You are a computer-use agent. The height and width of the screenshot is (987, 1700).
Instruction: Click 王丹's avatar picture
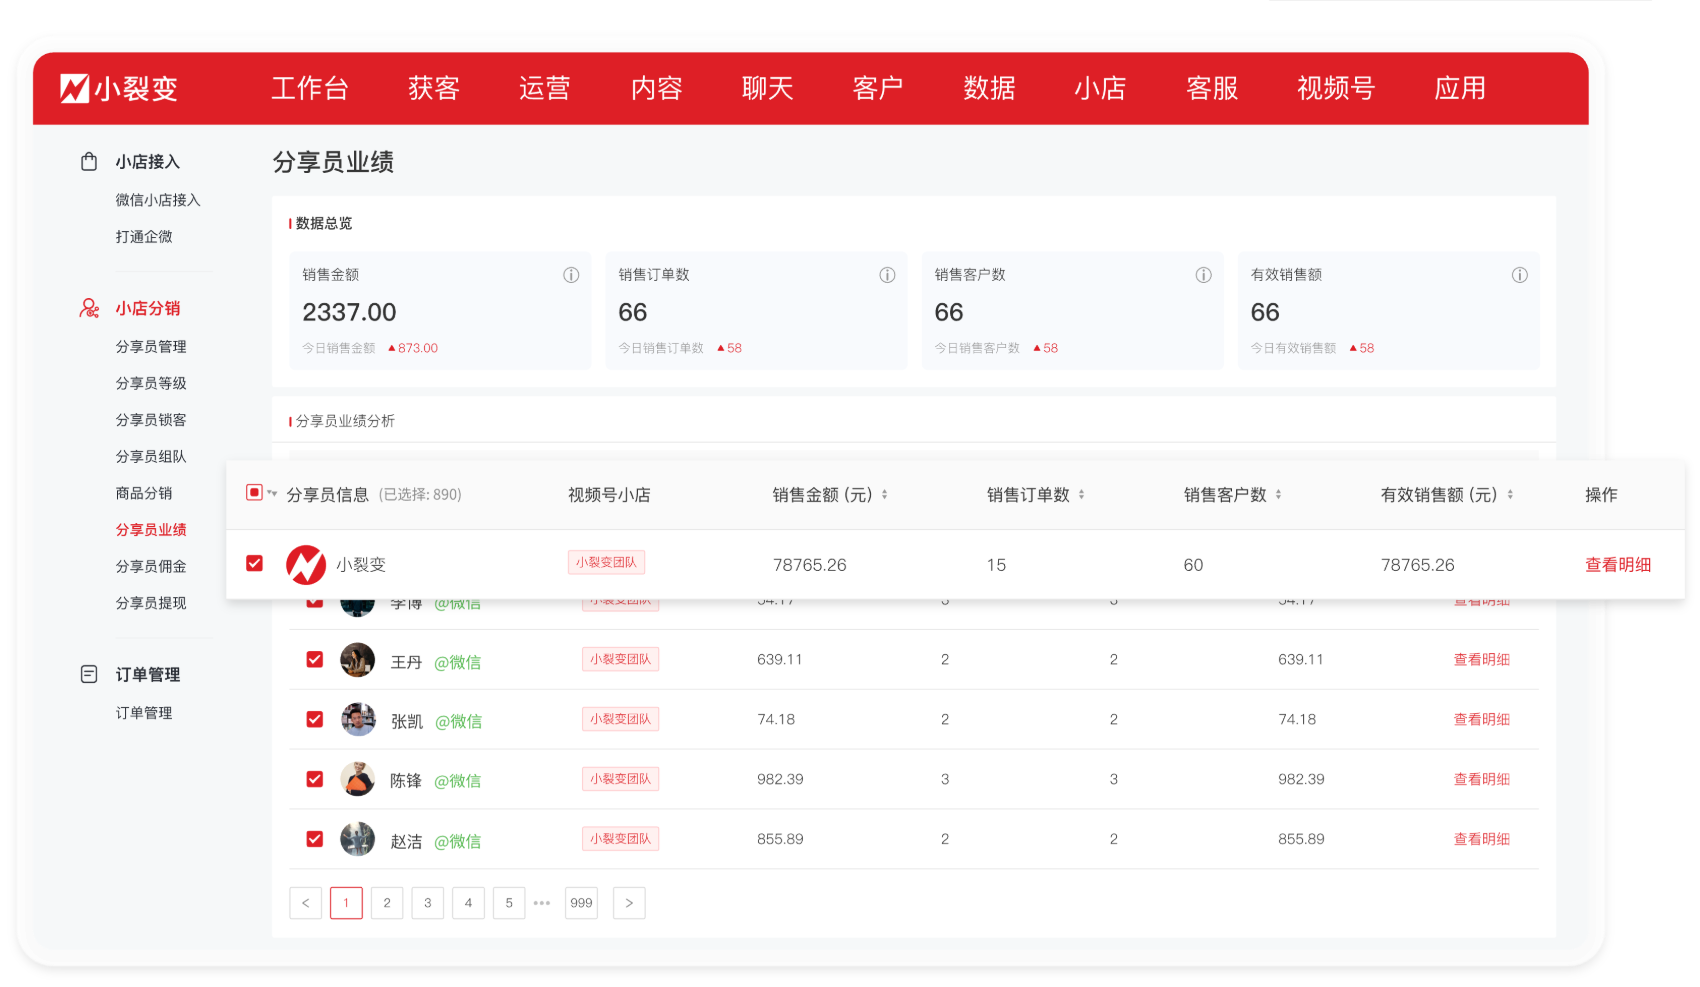[357, 660]
